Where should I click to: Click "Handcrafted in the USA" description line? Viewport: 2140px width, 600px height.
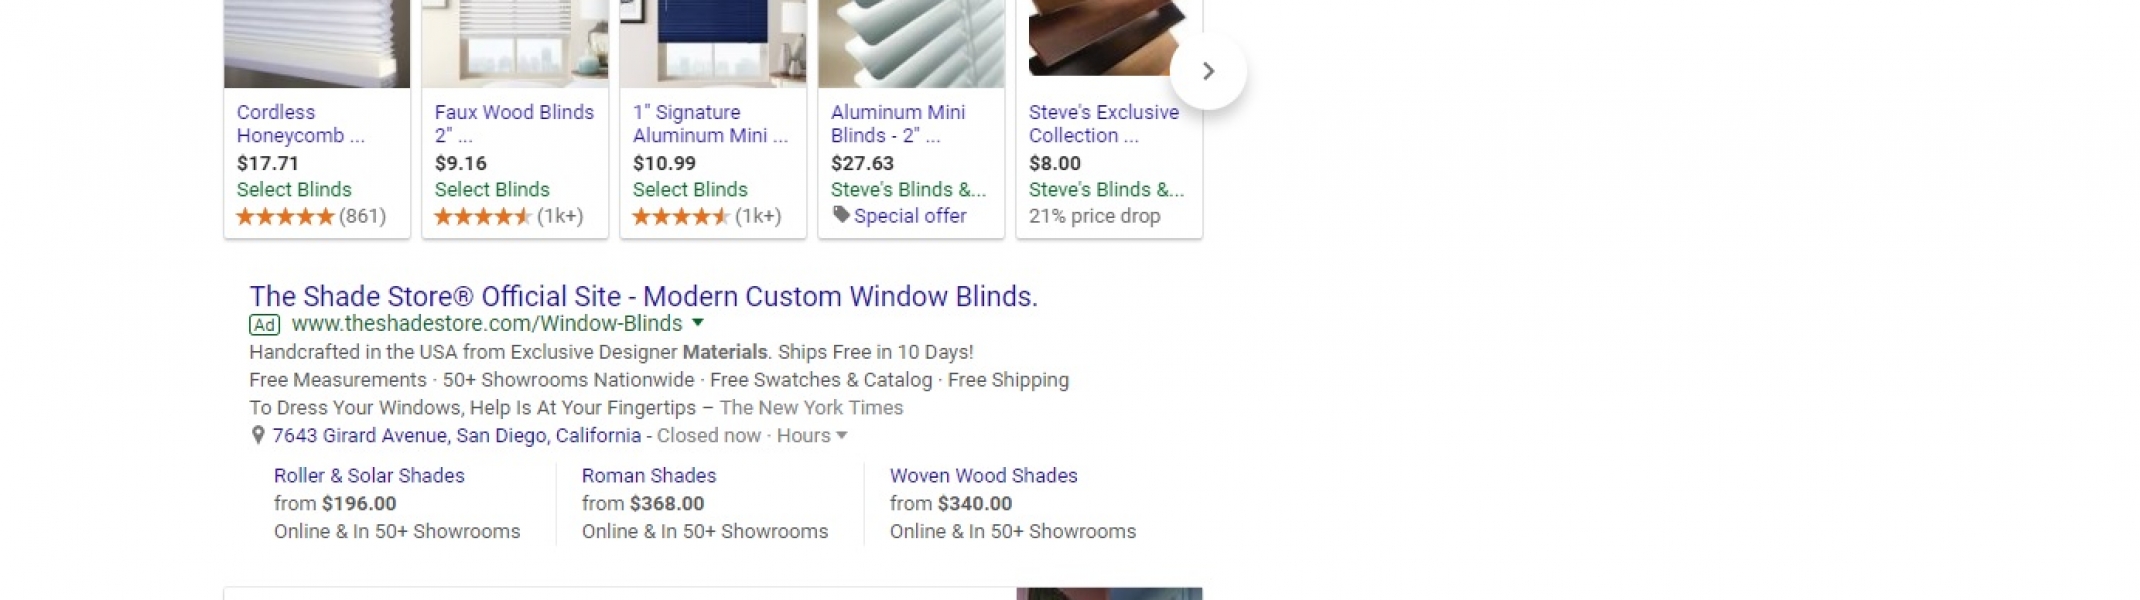(x=611, y=352)
